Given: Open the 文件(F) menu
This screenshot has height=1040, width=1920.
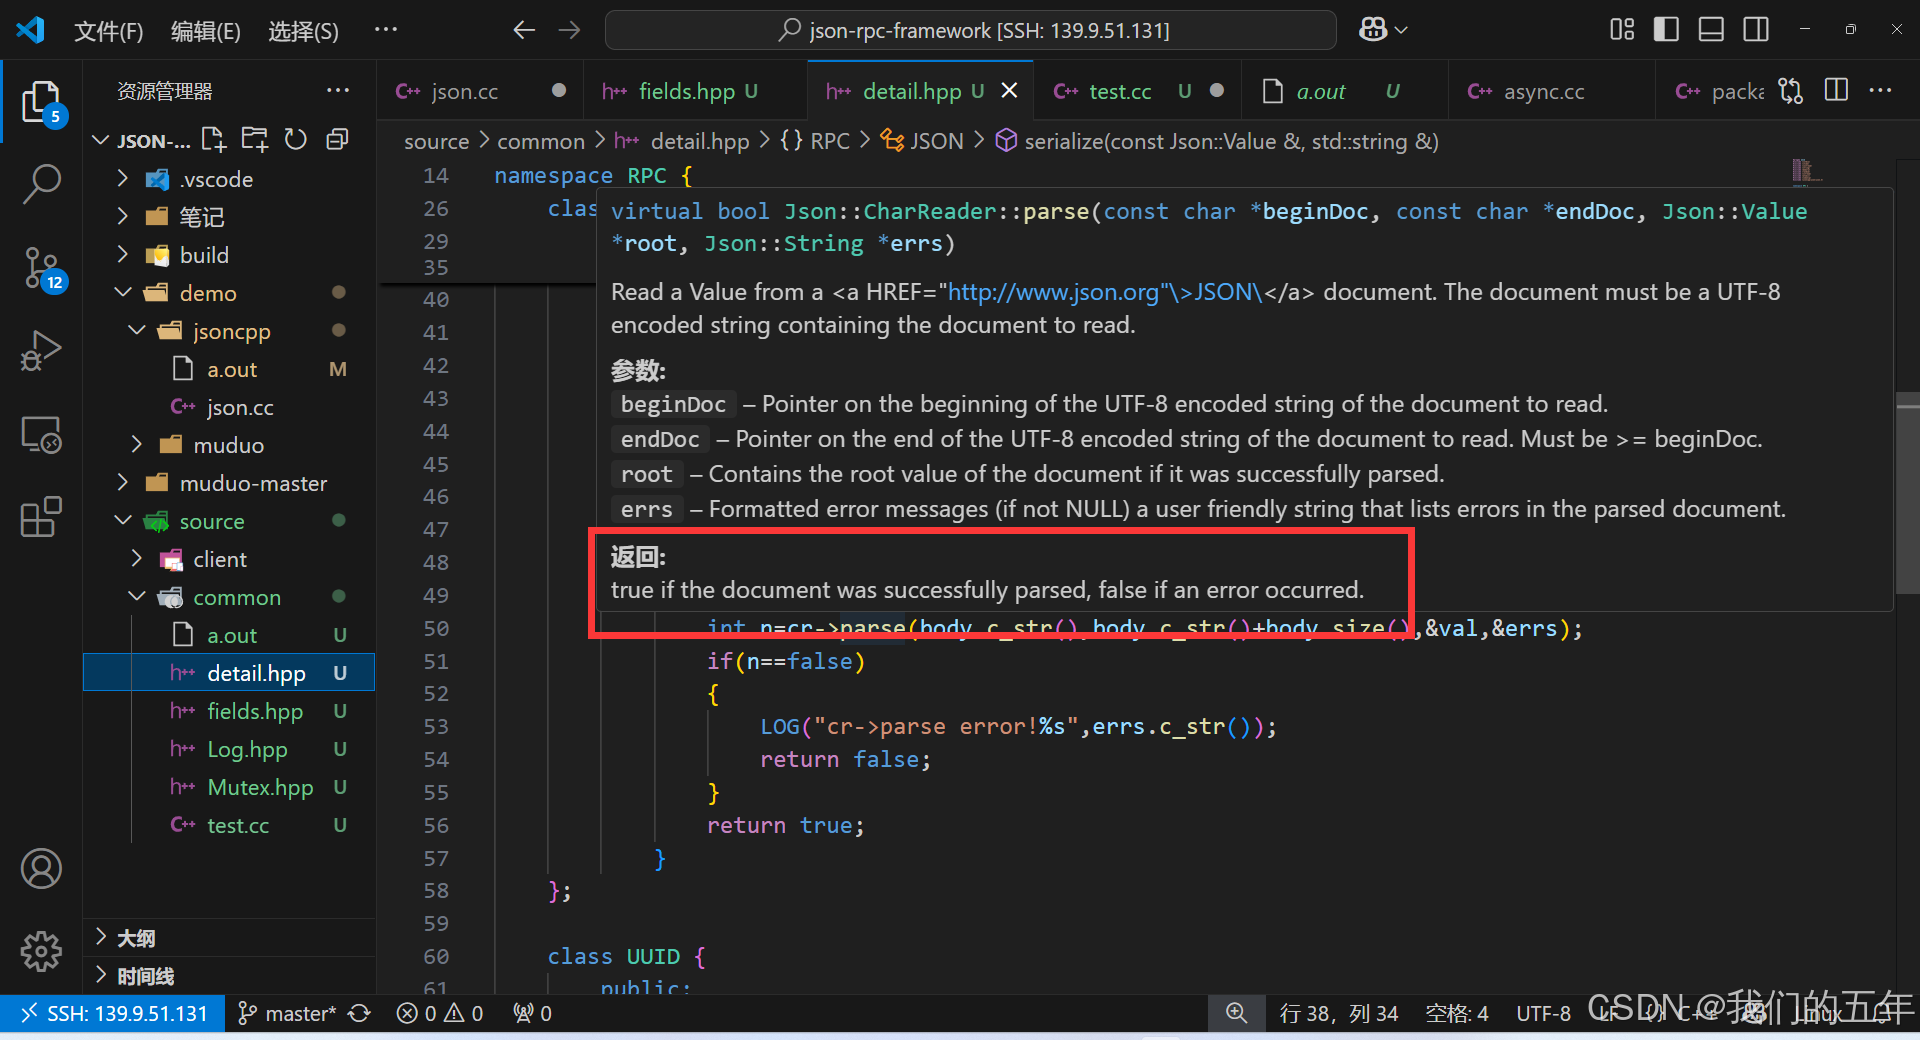Looking at the screenshot, I should [x=108, y=31].
